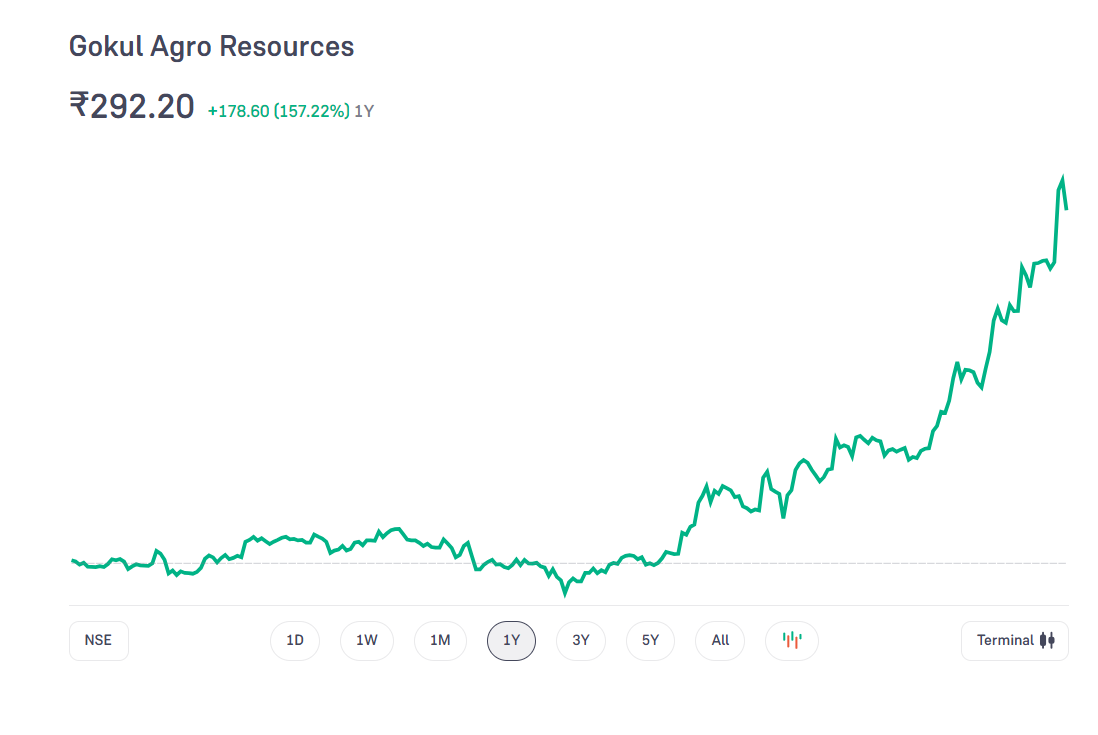
Task: Switch chart range to 5Y
Action: pos(650,640)
